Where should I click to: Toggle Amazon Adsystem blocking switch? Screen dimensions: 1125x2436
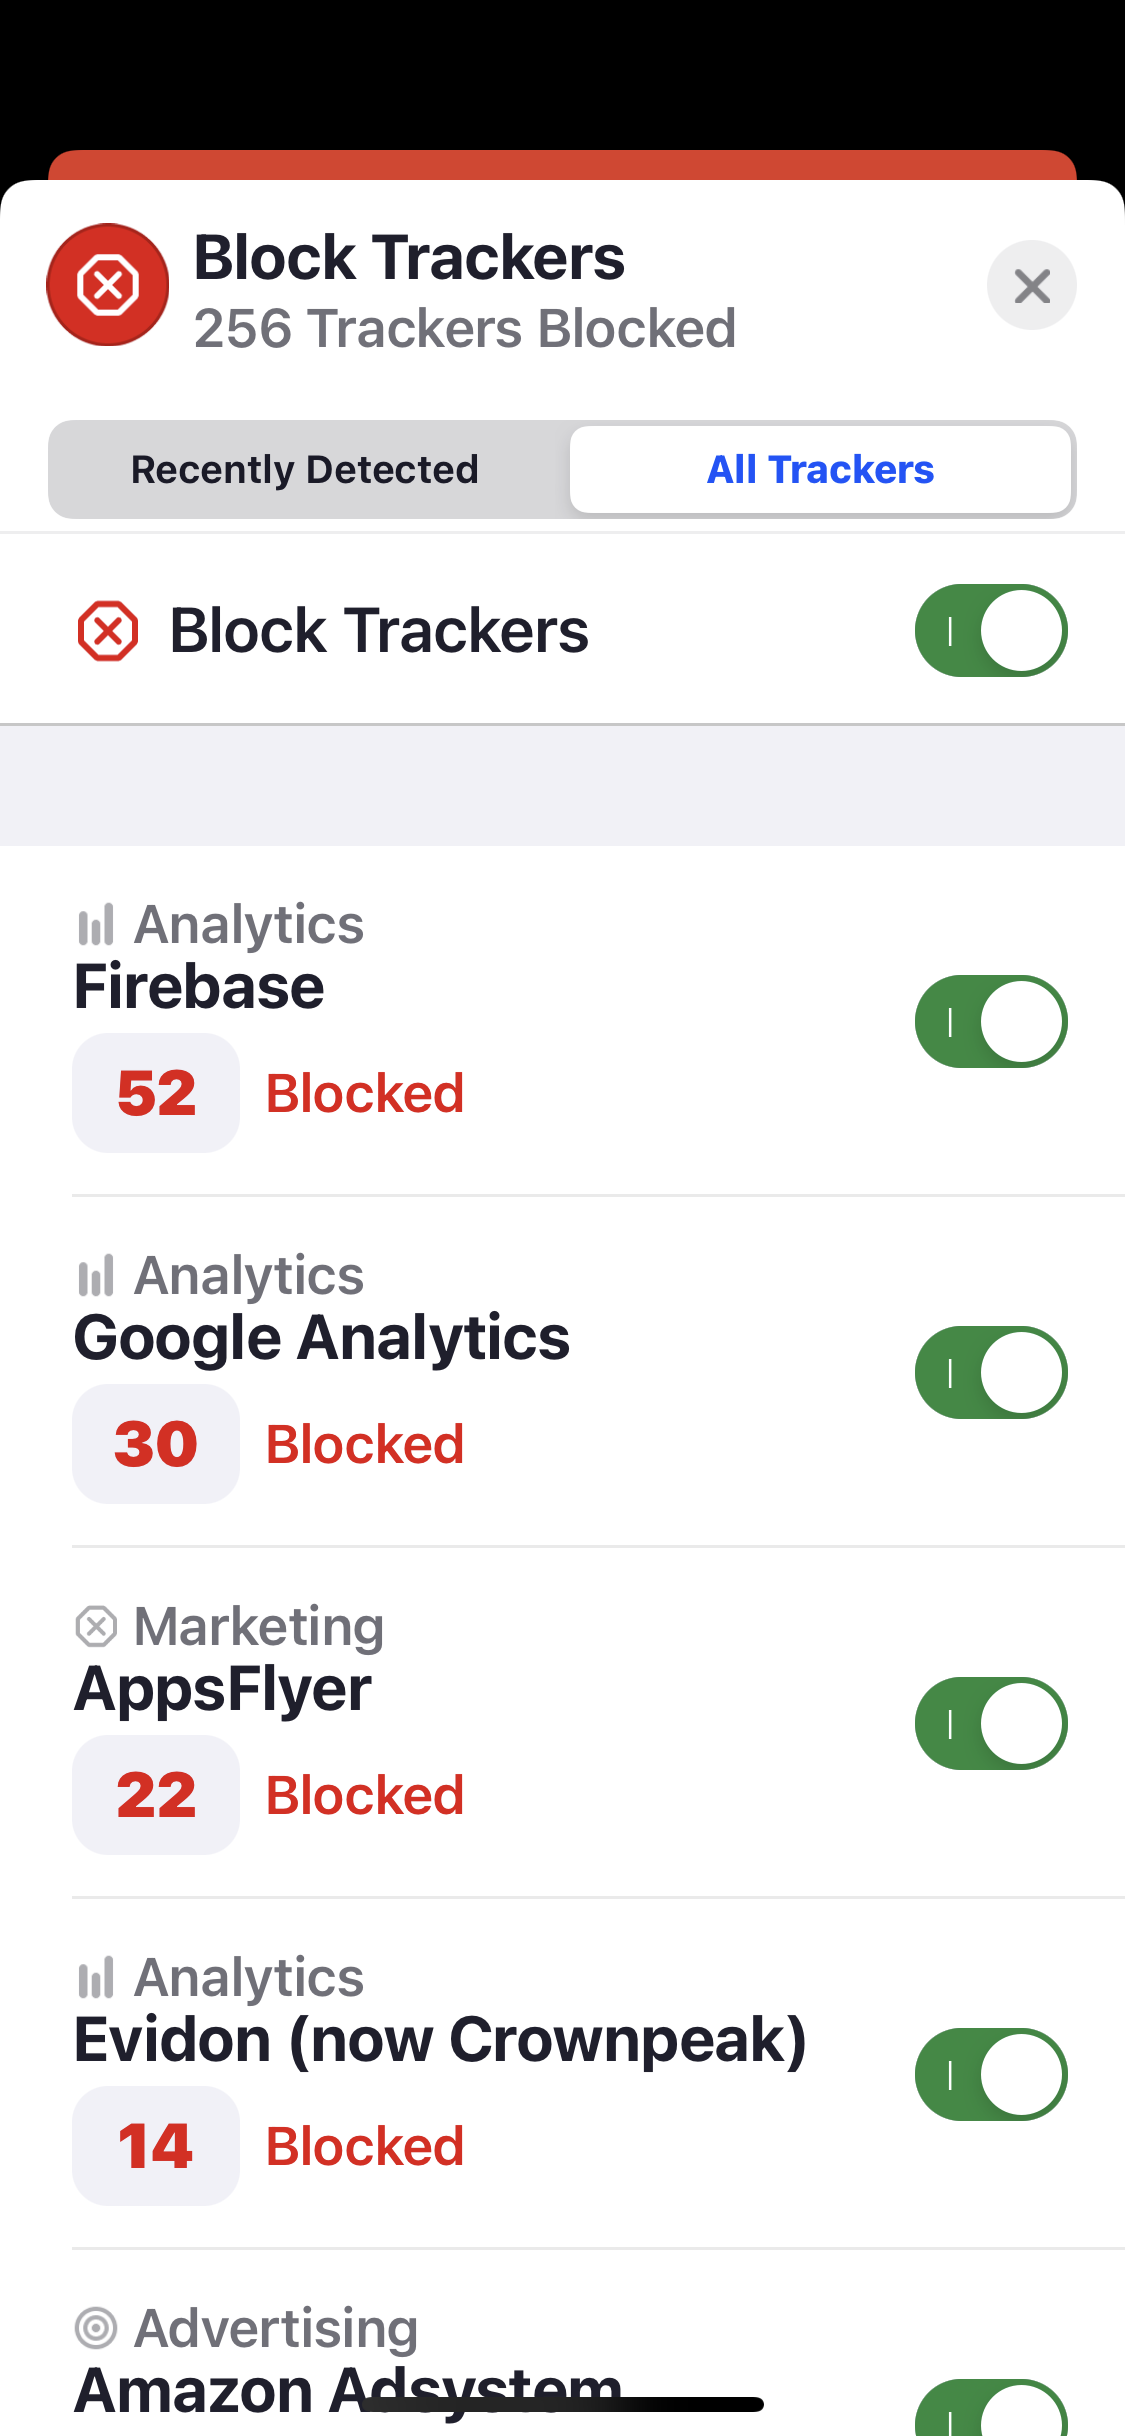click(990, 2412)
